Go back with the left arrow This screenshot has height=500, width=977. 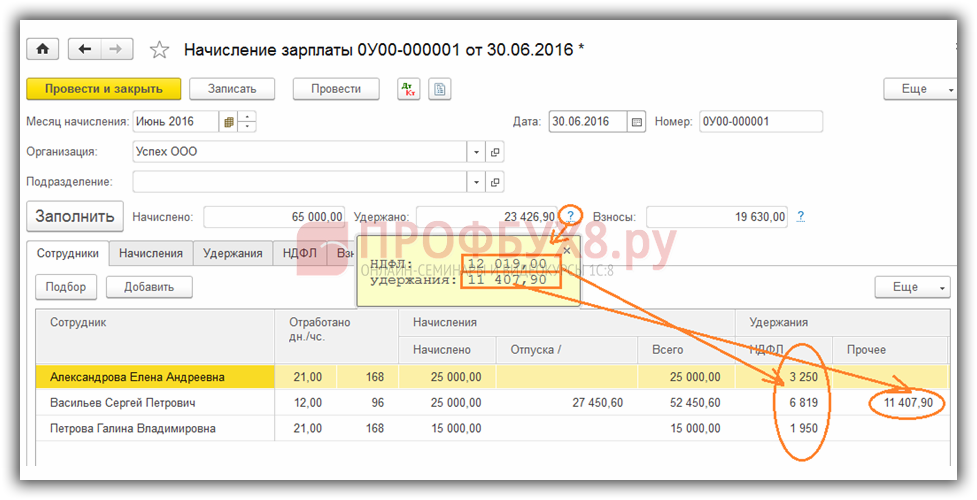(85, 49)
